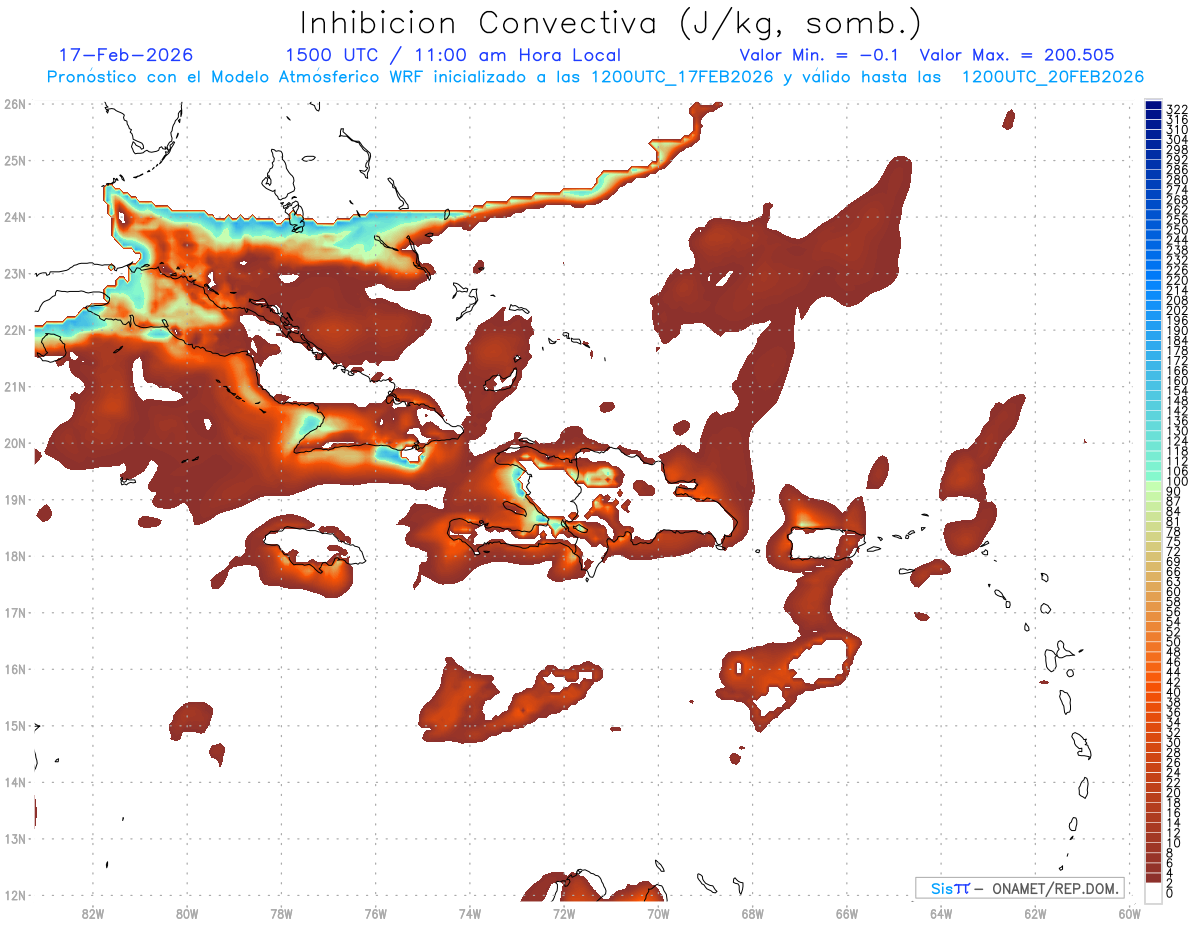
Task: Click the darkest blue legend swatch for 322
Action: (1153, 104)
